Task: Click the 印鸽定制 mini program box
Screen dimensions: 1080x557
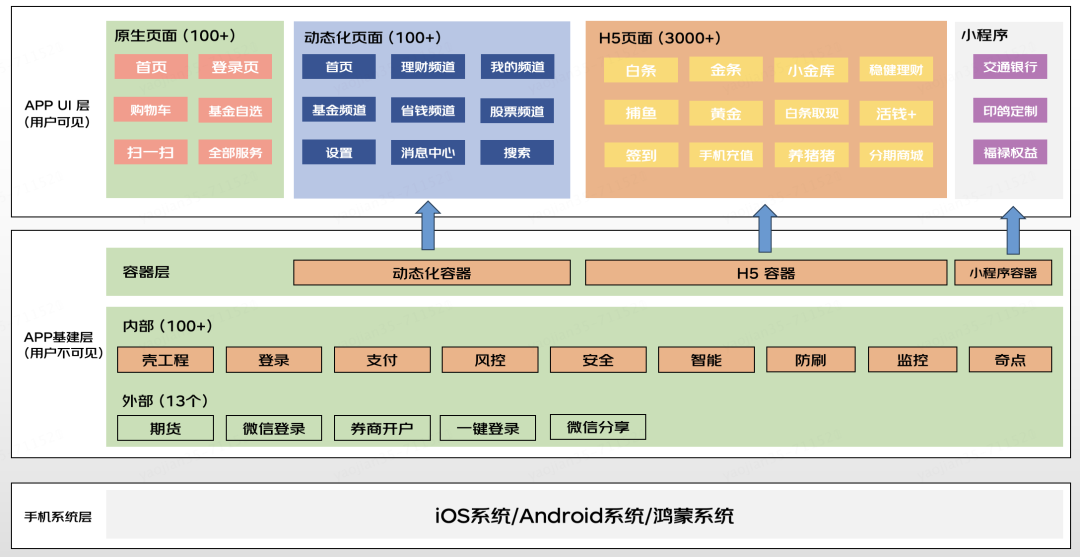Action: [x=1010, y=110]
